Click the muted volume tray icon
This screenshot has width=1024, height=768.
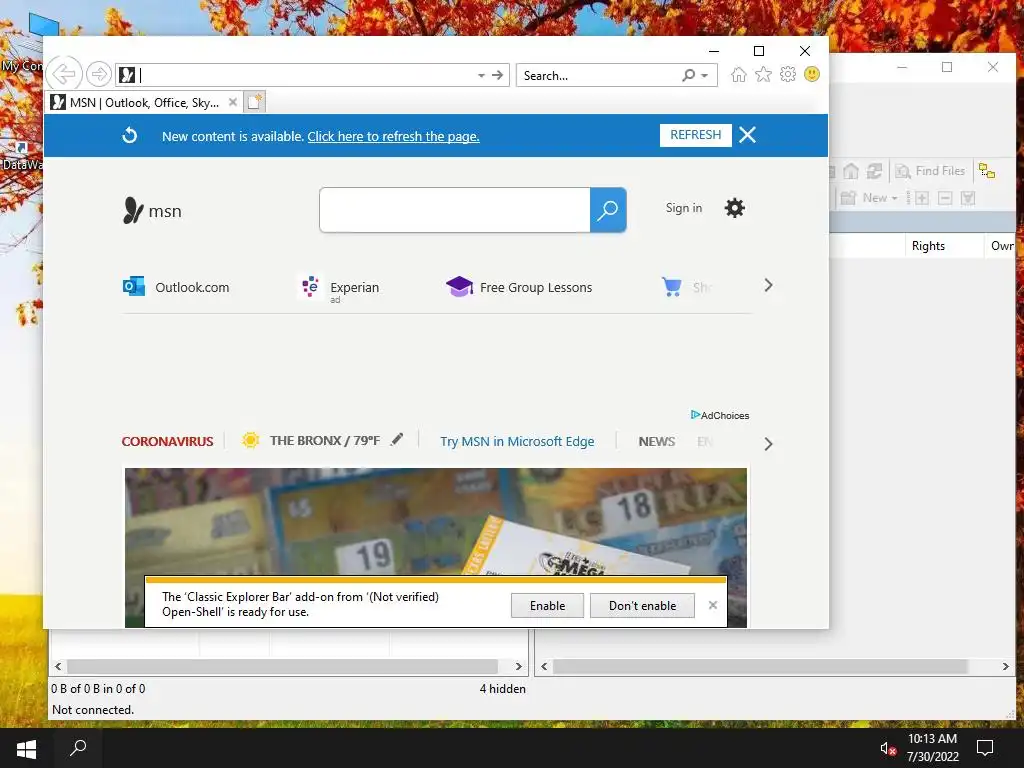coord(888,748)
